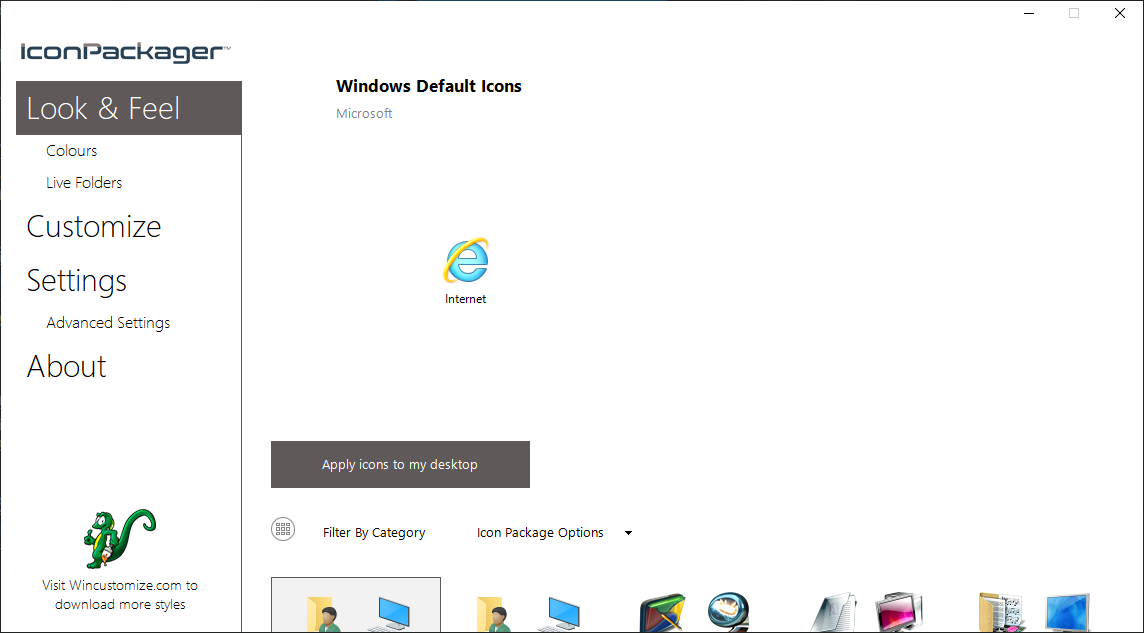Go to Live Folders settings
This screenshot has height=633, width=1144.
click(x=84, y=183)
